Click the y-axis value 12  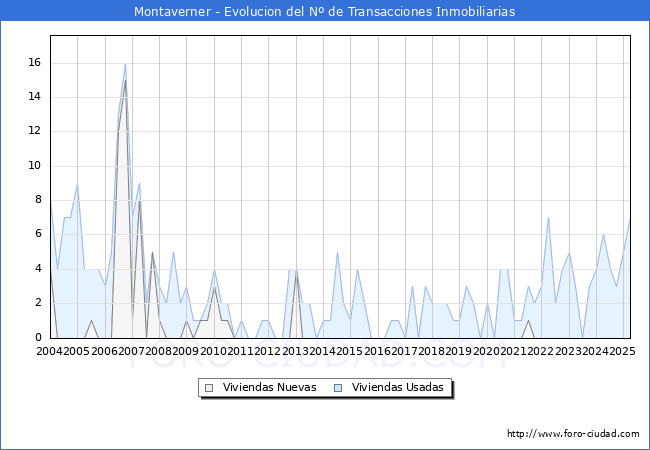(x=34, y=131)
